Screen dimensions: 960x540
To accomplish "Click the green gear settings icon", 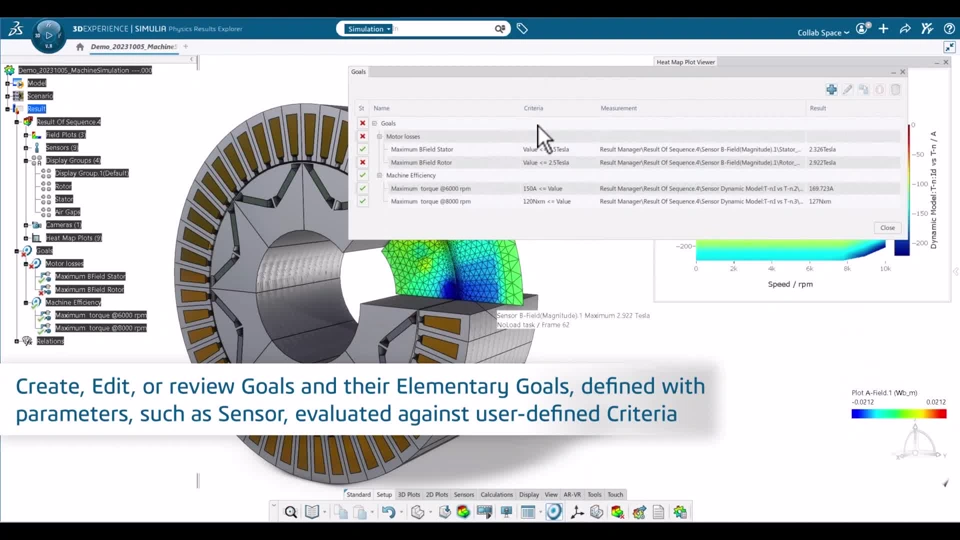I will tap(680, 512).
